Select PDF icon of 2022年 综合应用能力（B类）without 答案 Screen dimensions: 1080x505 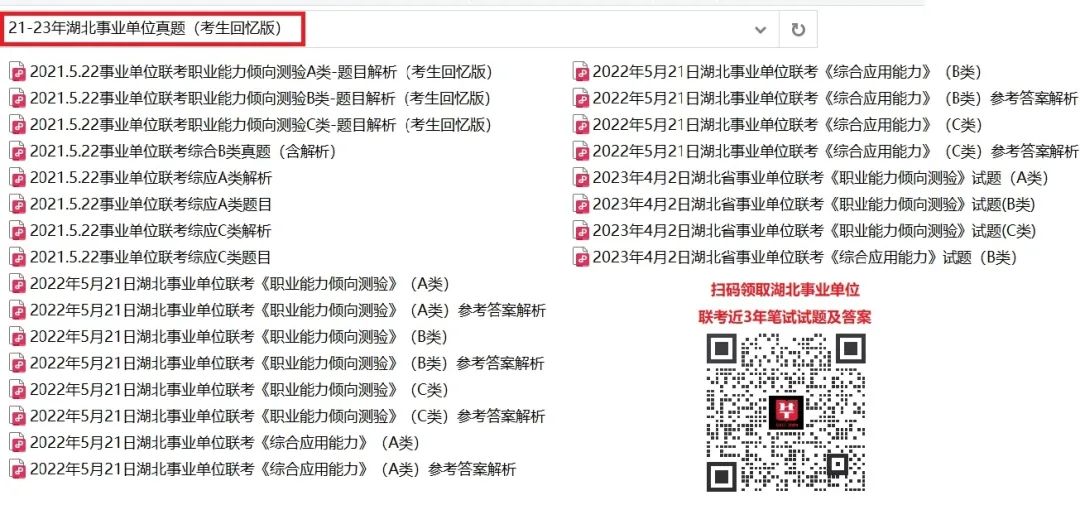pos(581,72)
